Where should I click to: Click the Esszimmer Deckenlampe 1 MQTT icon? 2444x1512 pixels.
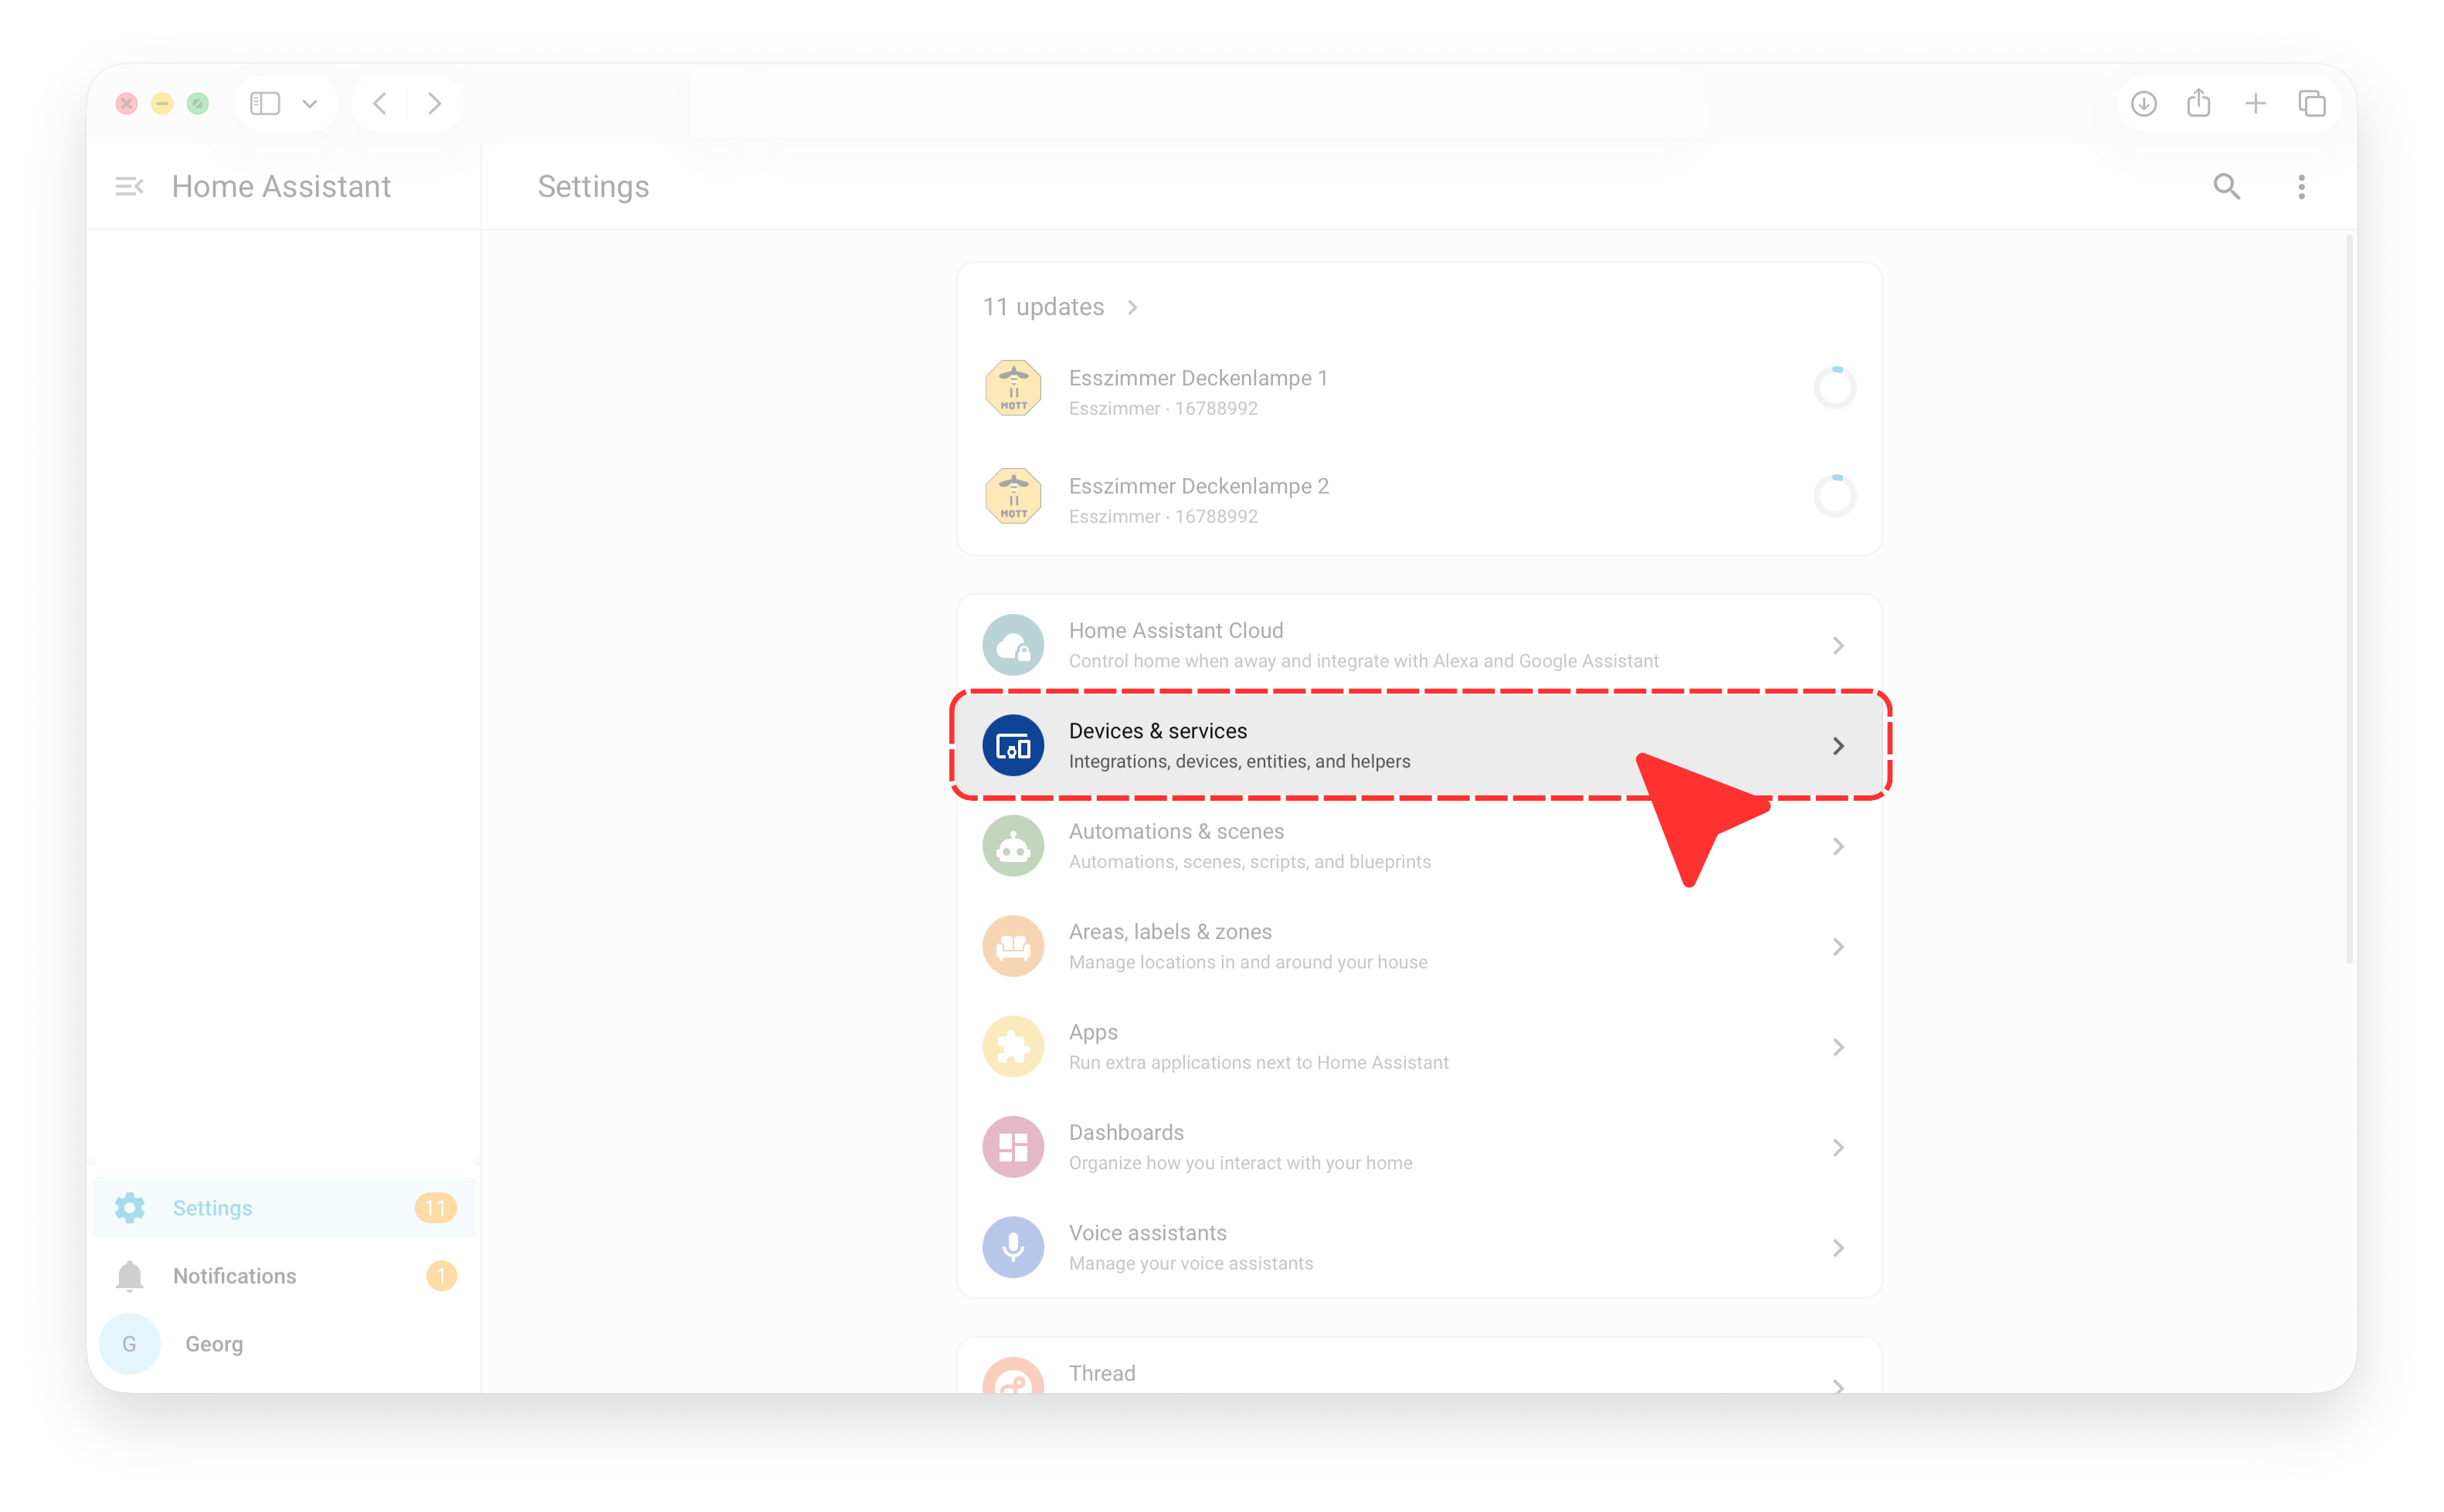click(x=1013, y=388)
